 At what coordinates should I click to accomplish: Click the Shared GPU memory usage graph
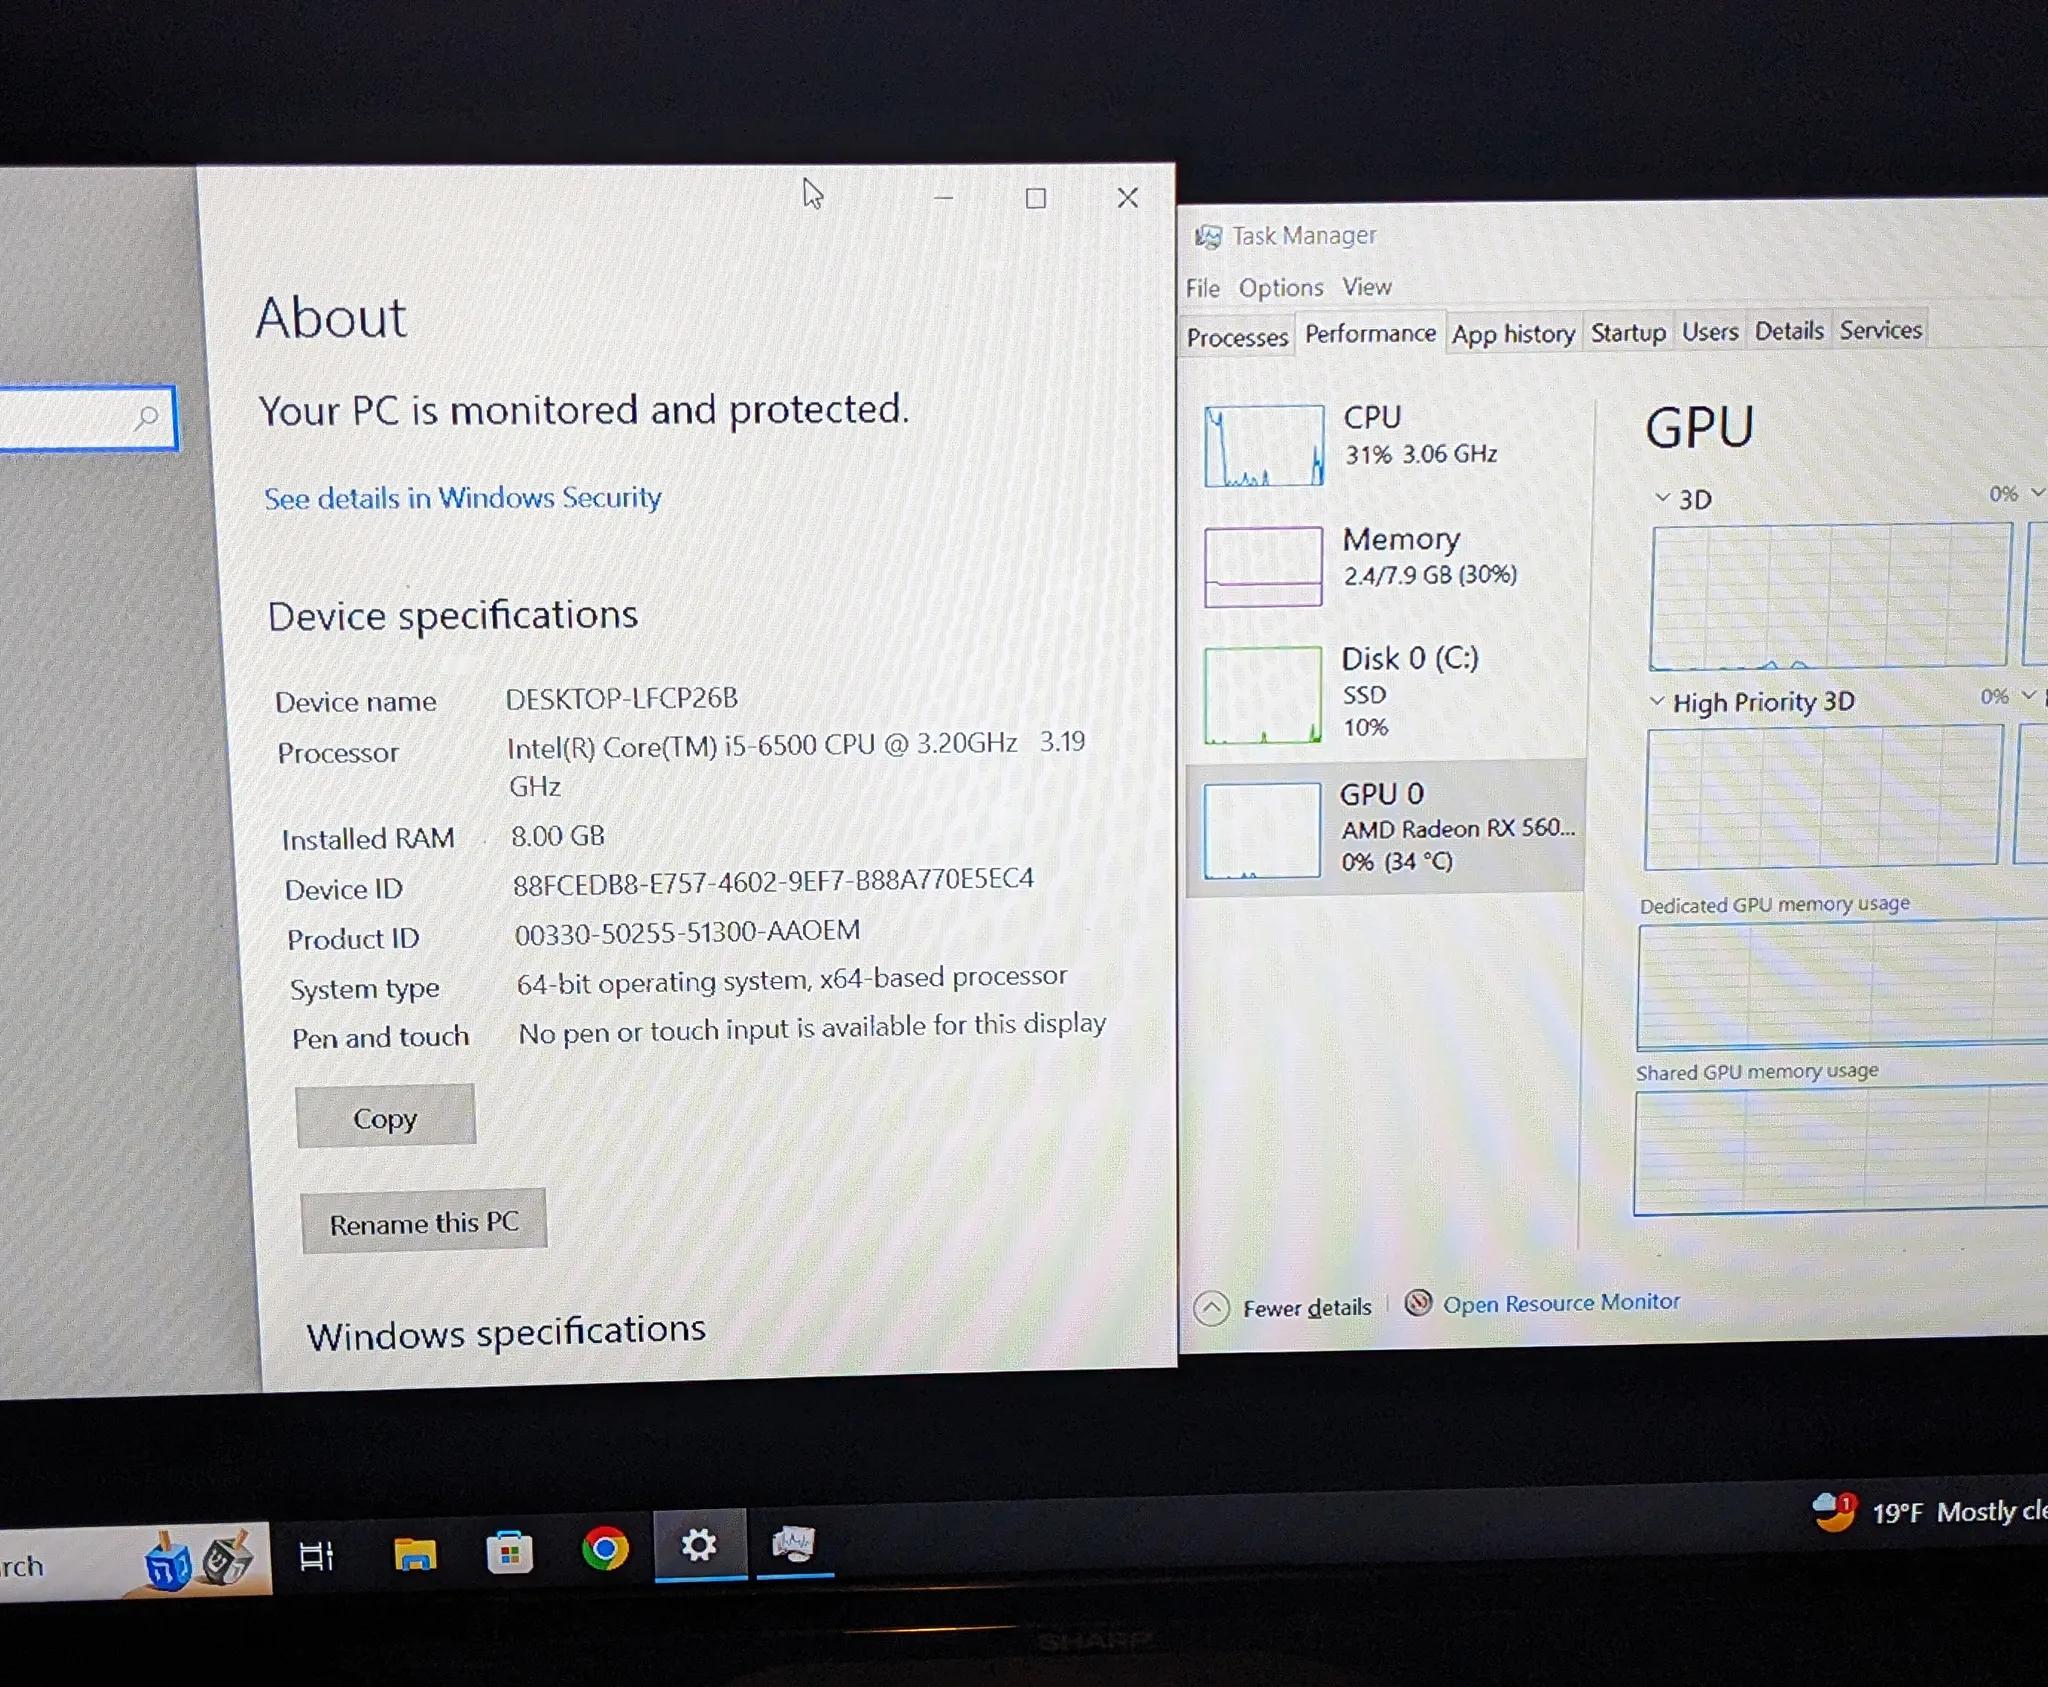1840,1151
